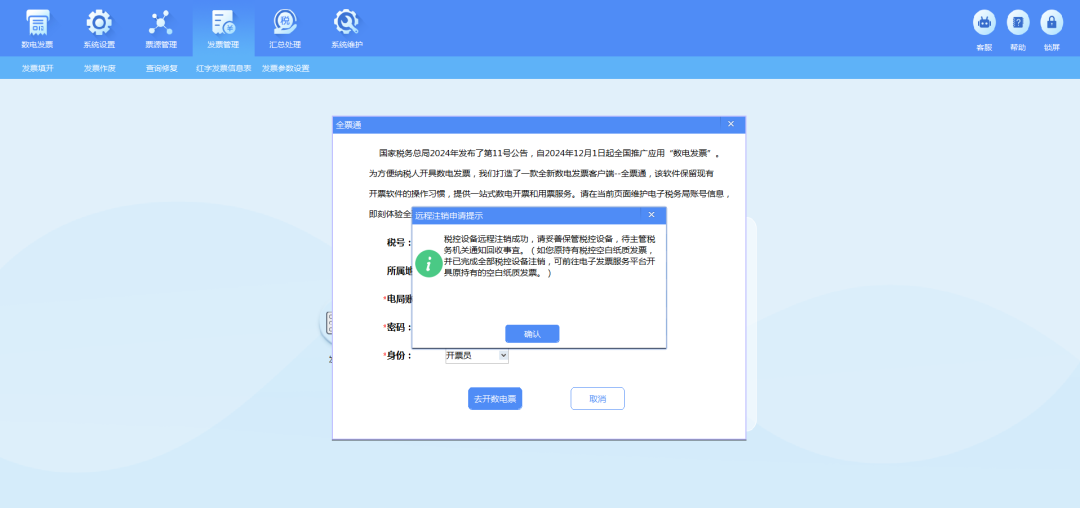
Task: Click the 去开数电票 button
Action: 495,399
